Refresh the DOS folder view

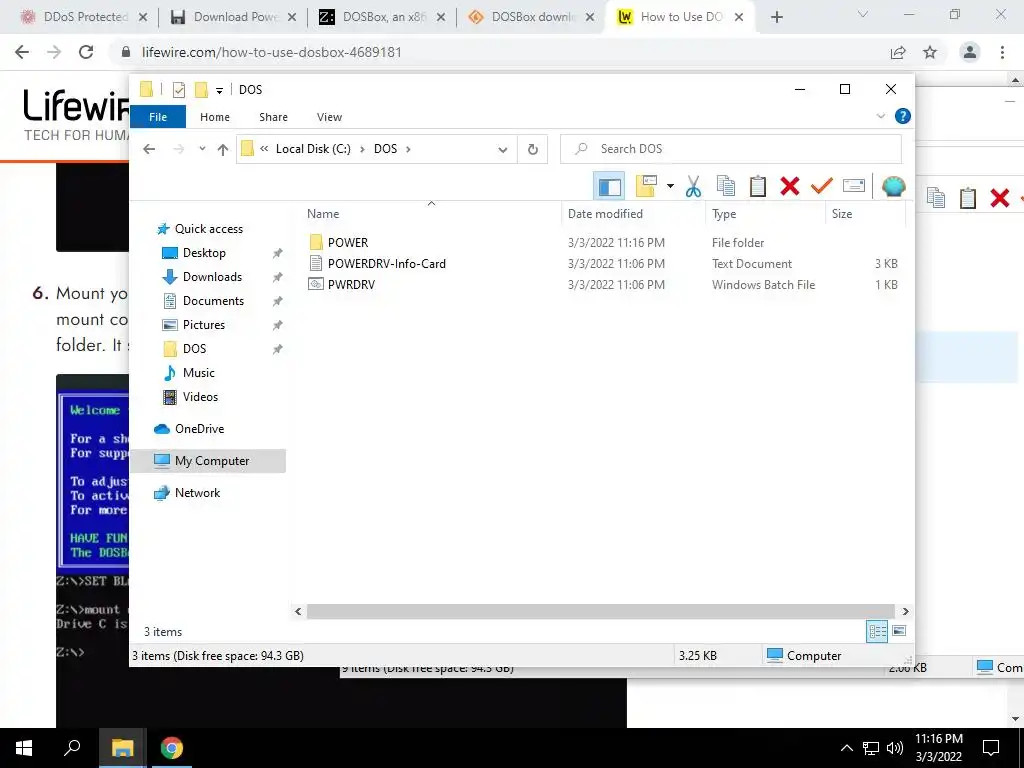[x=533, y=150]
